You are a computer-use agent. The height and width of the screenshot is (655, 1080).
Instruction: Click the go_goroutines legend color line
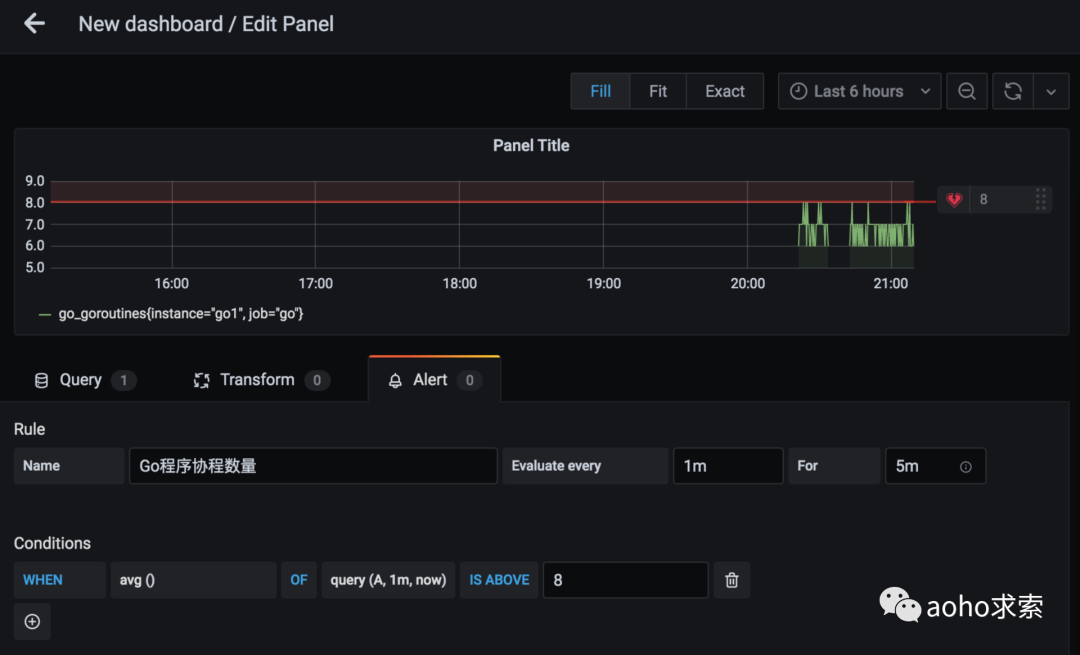[x=44, y=314]
